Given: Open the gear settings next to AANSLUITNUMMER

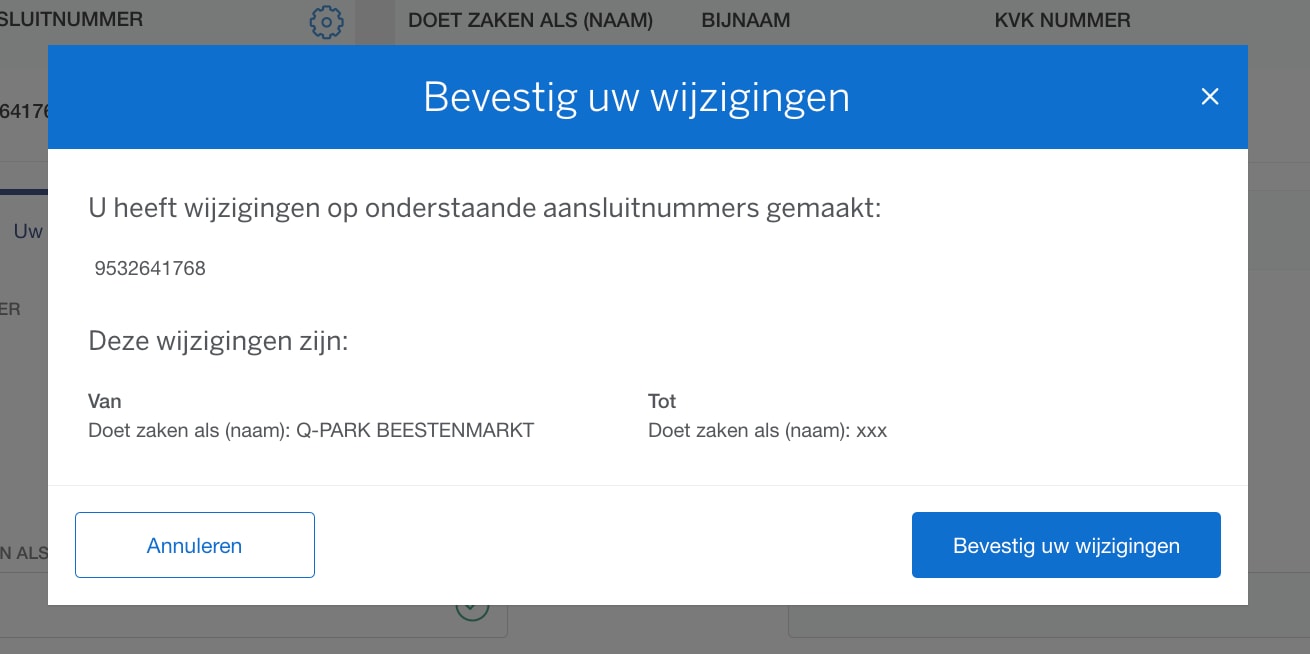Looking at the screenshot, I should click(326, 21).
